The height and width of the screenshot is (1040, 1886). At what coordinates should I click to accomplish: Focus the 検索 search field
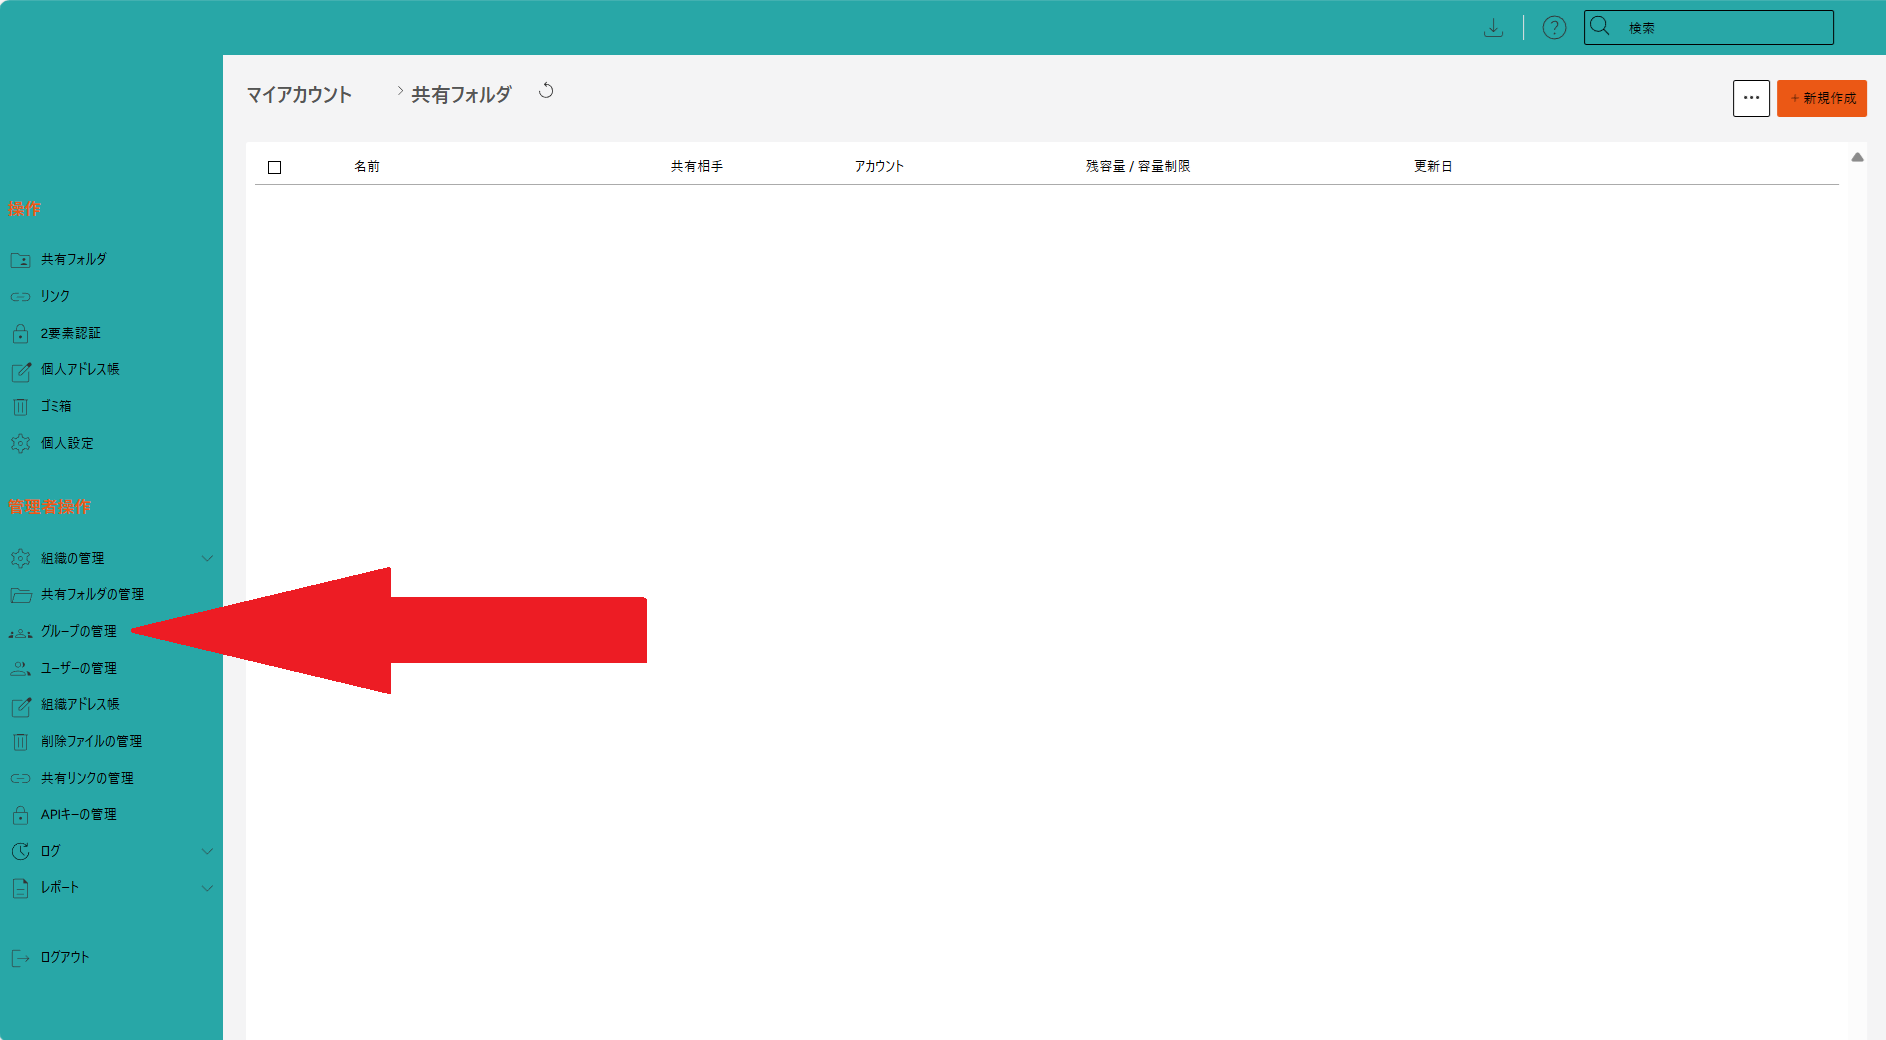point(1708,28)
